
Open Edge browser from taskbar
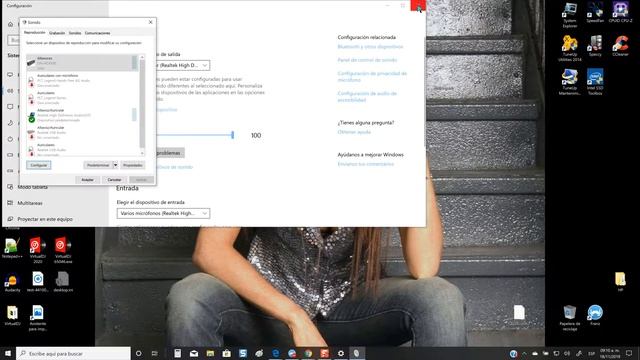(276, 353)
